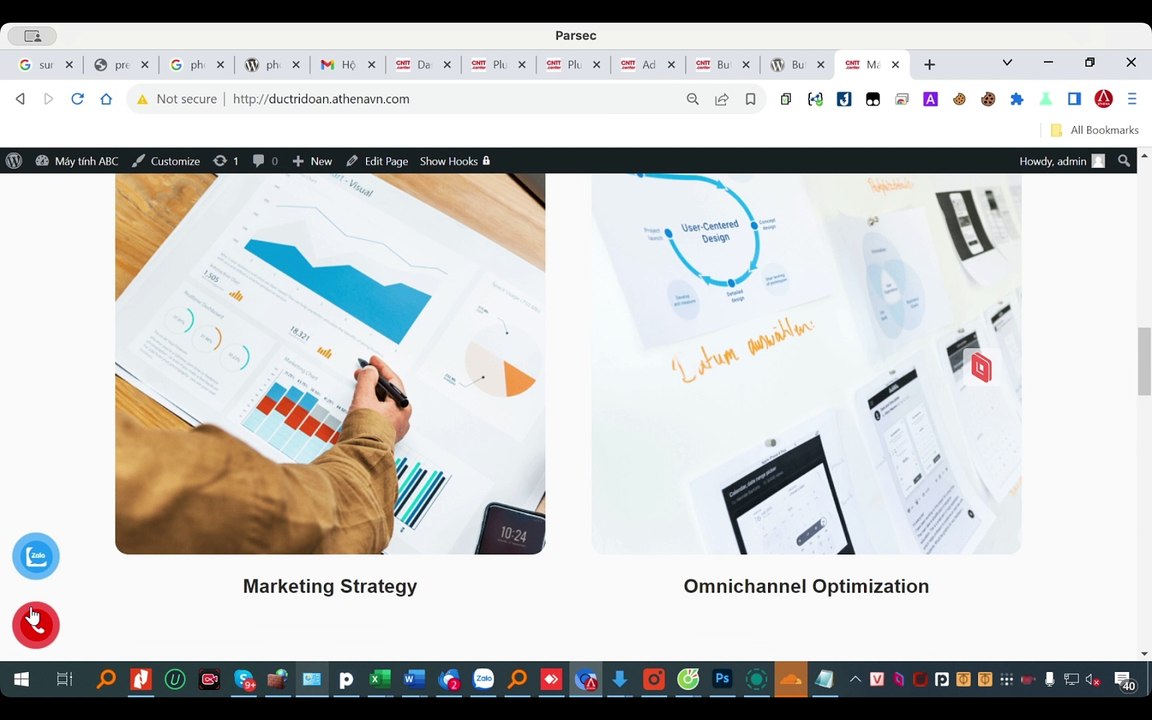Image resolution: width=1152 pixels, height=720 pixels.
Task: Open the WordPress logo menu in admin bar
Action: (14, 161)
